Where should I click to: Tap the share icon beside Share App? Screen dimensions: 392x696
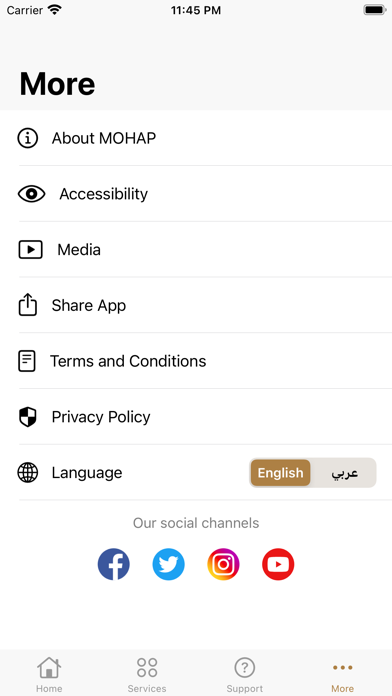[x=28, y=304]
